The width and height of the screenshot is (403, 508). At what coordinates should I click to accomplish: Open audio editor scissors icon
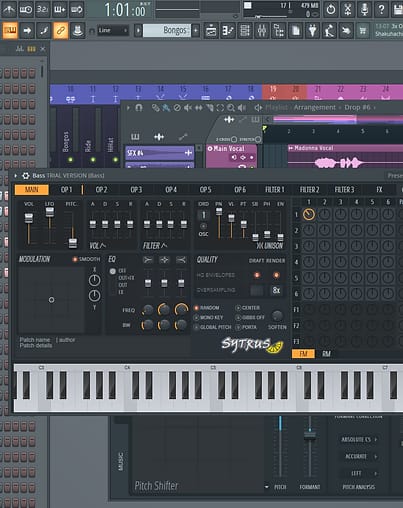348,9
